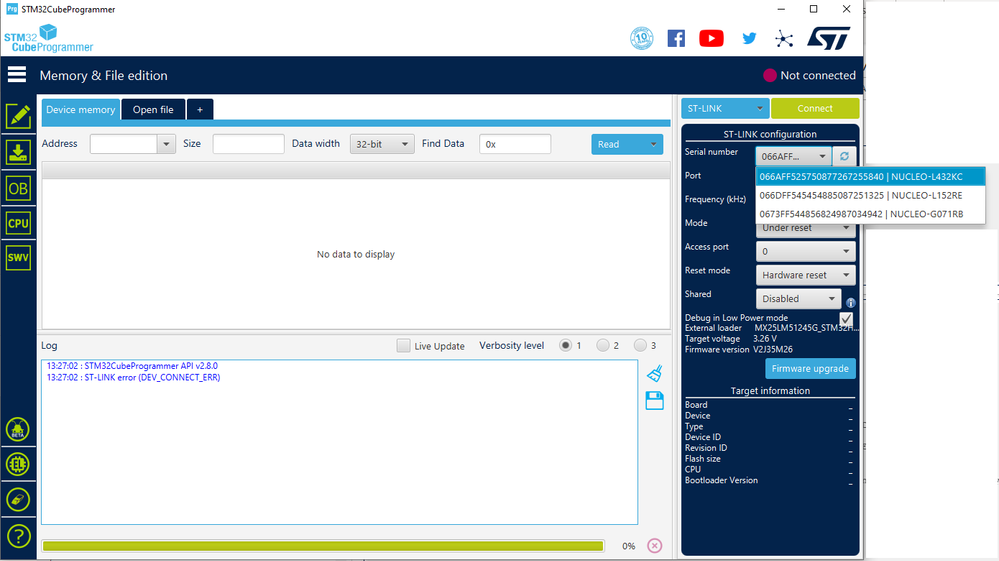The height and width of the screenshot is (561, 999).
Task: Click the eraser icon in sidebar
Action: [18, 499]
